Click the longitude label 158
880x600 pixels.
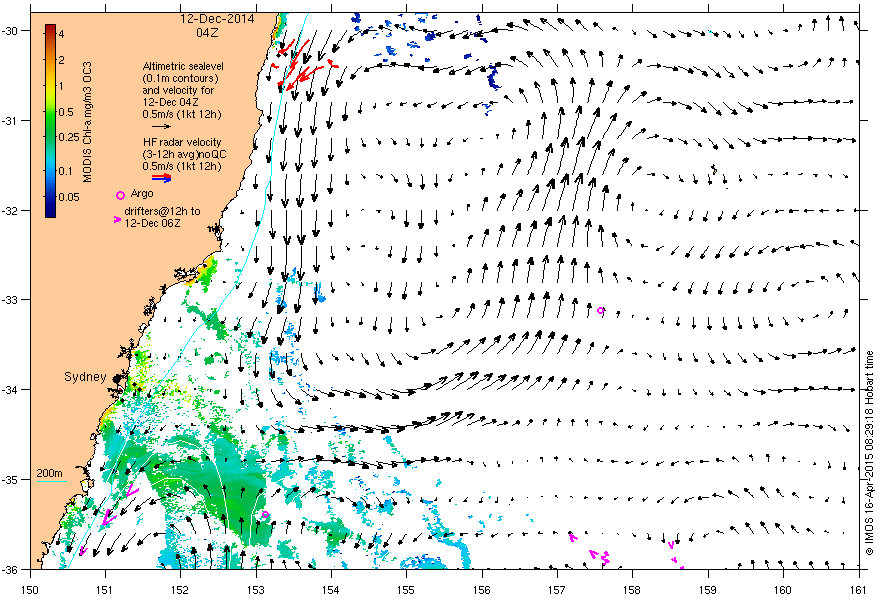(x=632, y=590)
